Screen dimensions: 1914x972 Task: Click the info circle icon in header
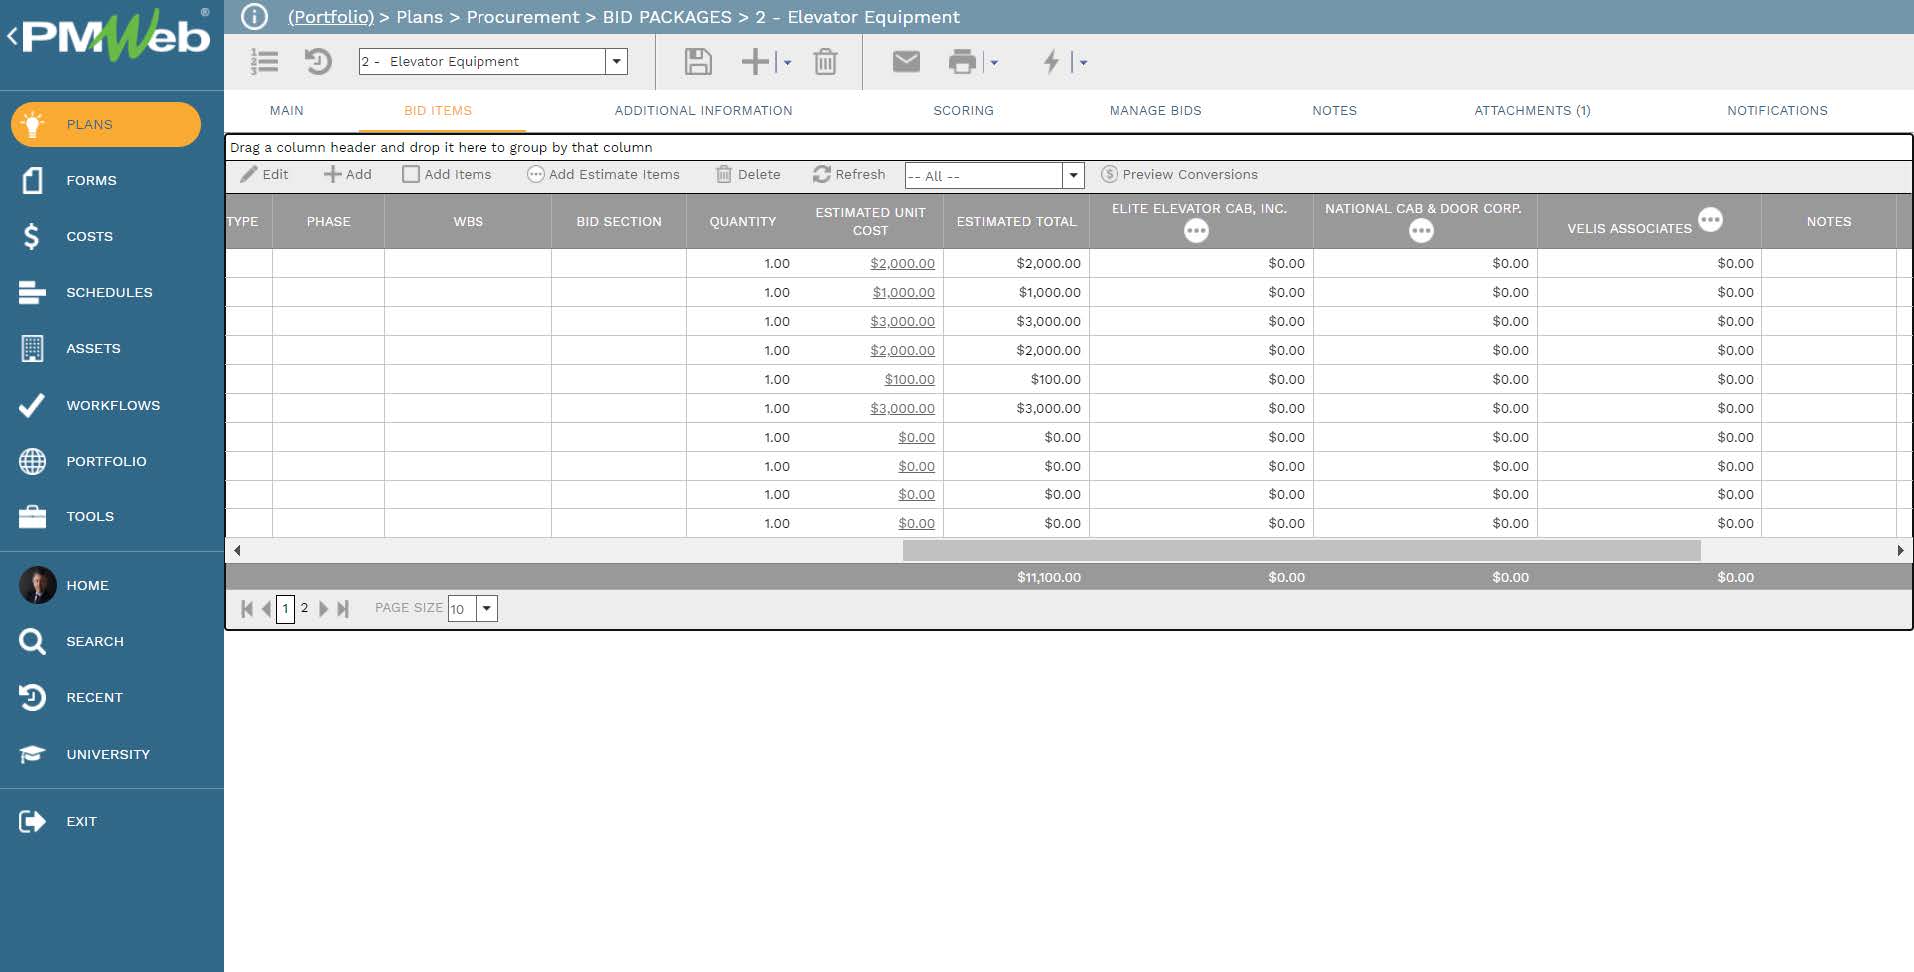point(254,17)
